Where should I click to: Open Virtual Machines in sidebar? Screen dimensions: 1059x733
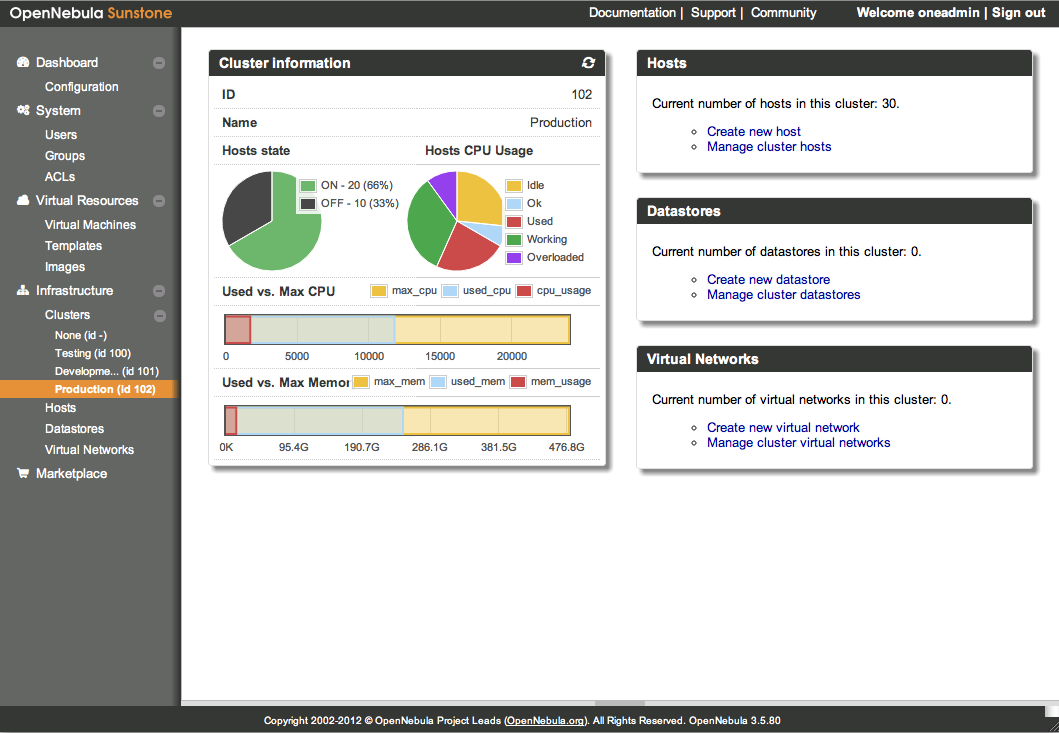[90, 225]
